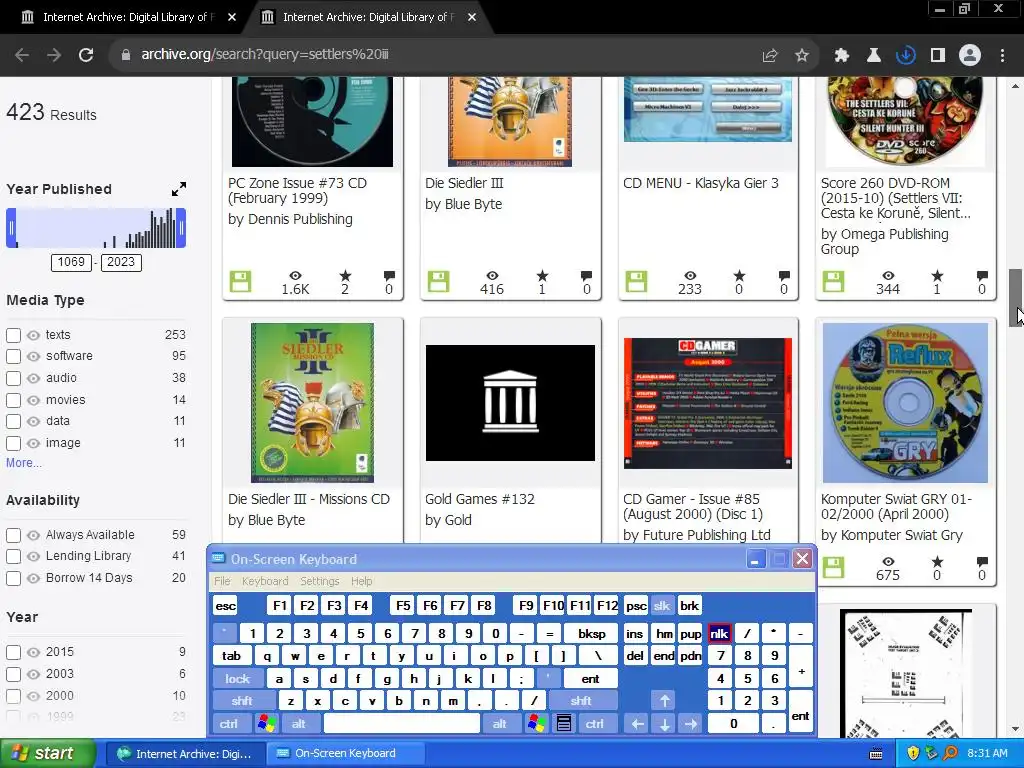Toggle eye icon next to data filter
1024x768 pixels.
tap(33, 422)
